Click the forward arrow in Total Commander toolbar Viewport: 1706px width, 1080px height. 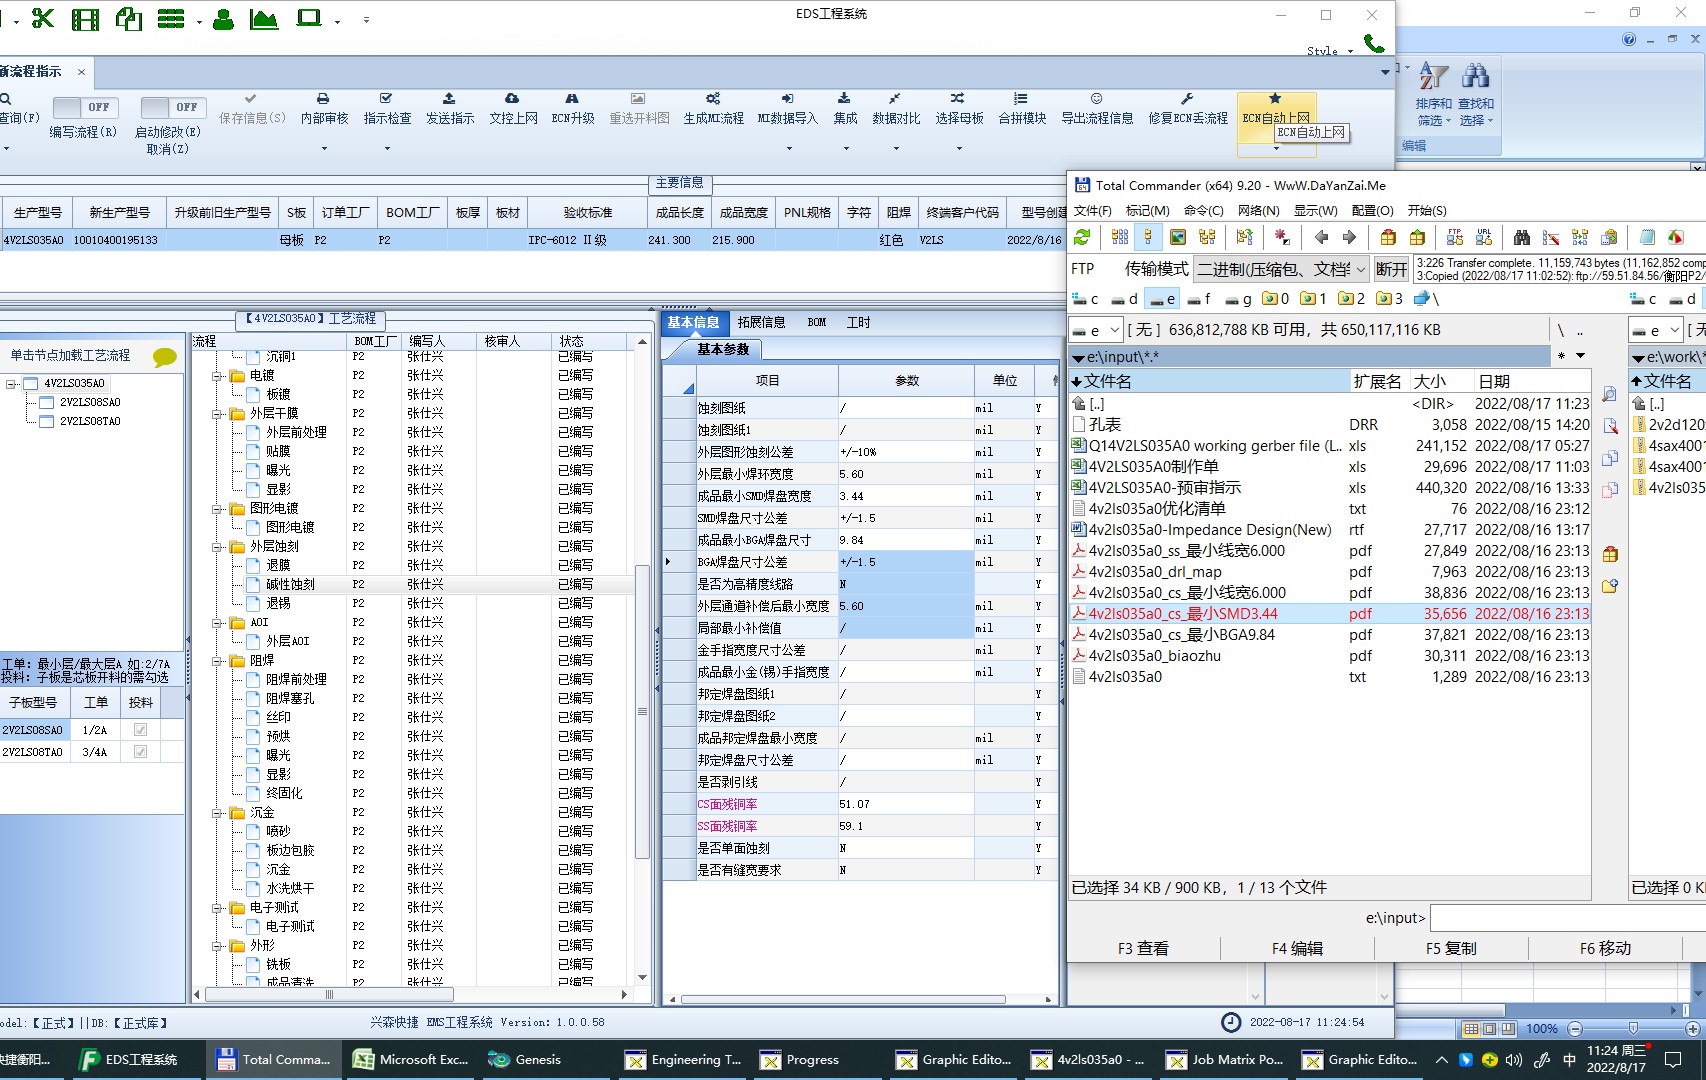click(1349, 237)
